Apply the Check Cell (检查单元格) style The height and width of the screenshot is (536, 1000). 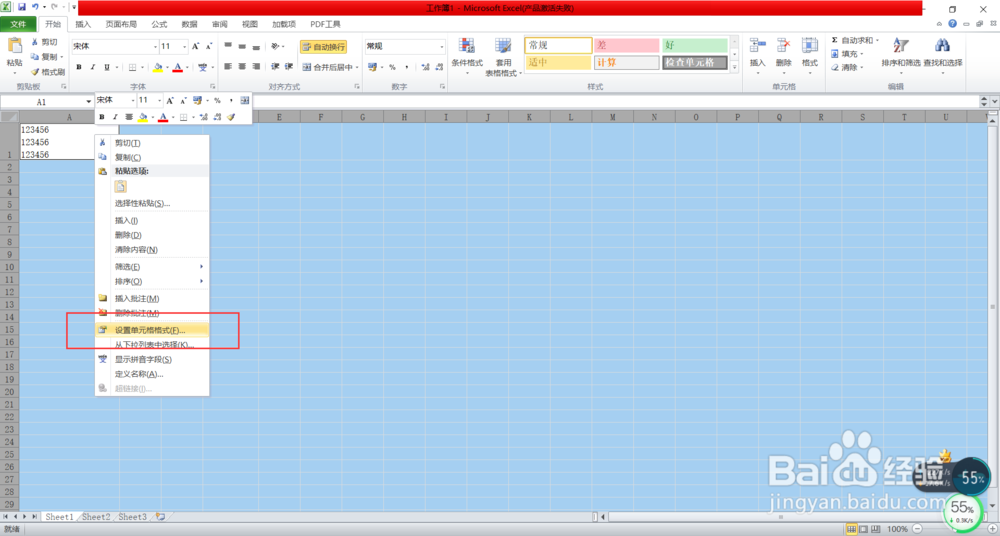coord(695,63)
